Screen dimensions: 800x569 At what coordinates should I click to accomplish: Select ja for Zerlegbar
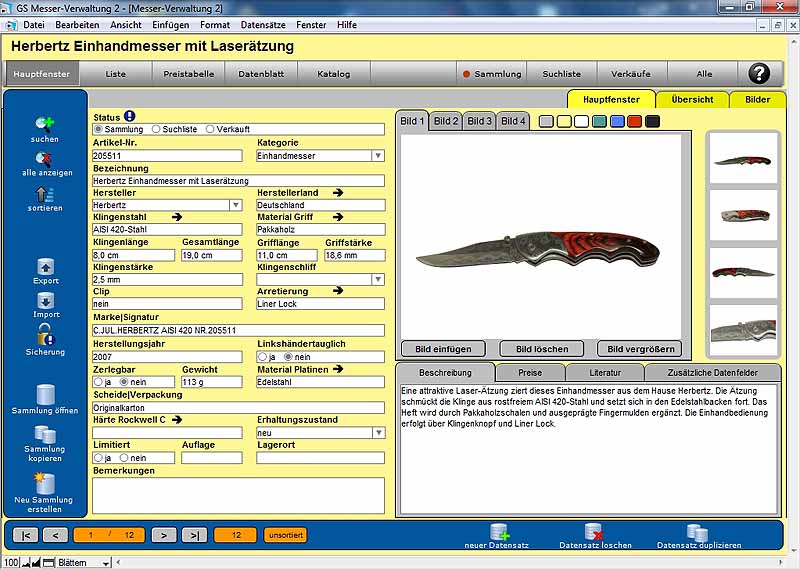[x=98, y=382]
